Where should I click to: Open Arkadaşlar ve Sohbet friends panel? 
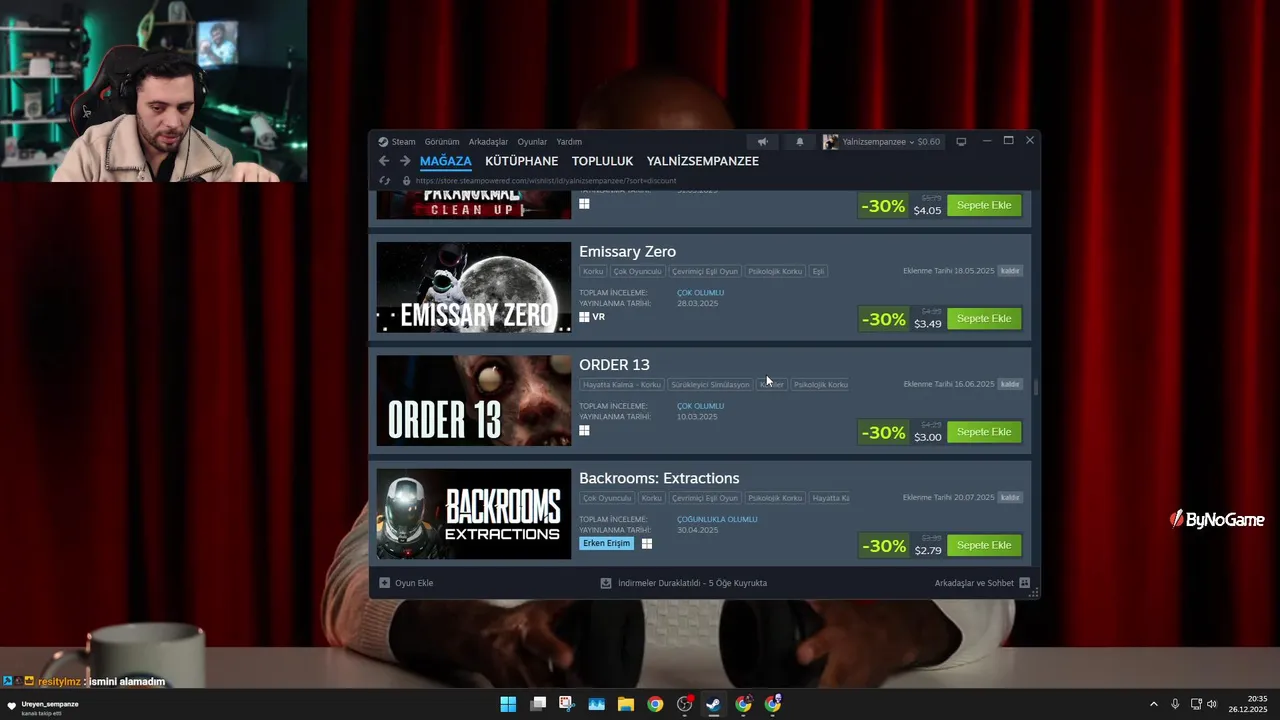pyautogui.click(x=982, y=583)
